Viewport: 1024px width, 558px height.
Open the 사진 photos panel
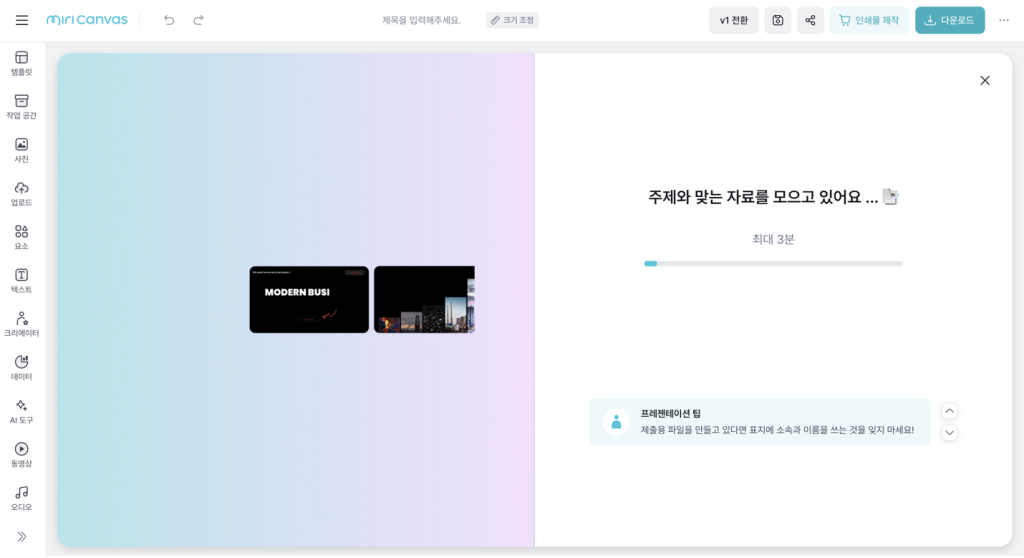coord(22,150)
